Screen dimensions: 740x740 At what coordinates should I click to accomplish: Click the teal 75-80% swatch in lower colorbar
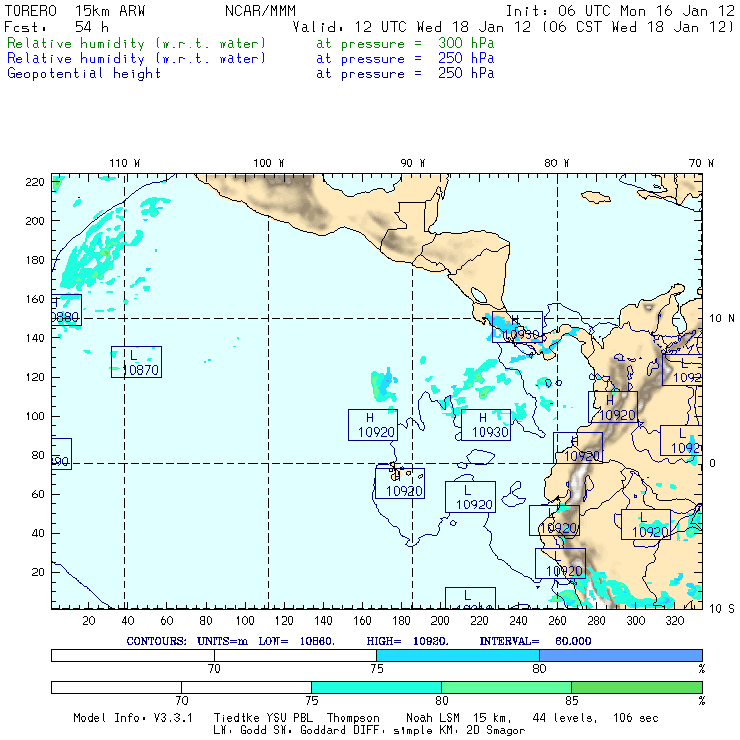pos(377,687)
